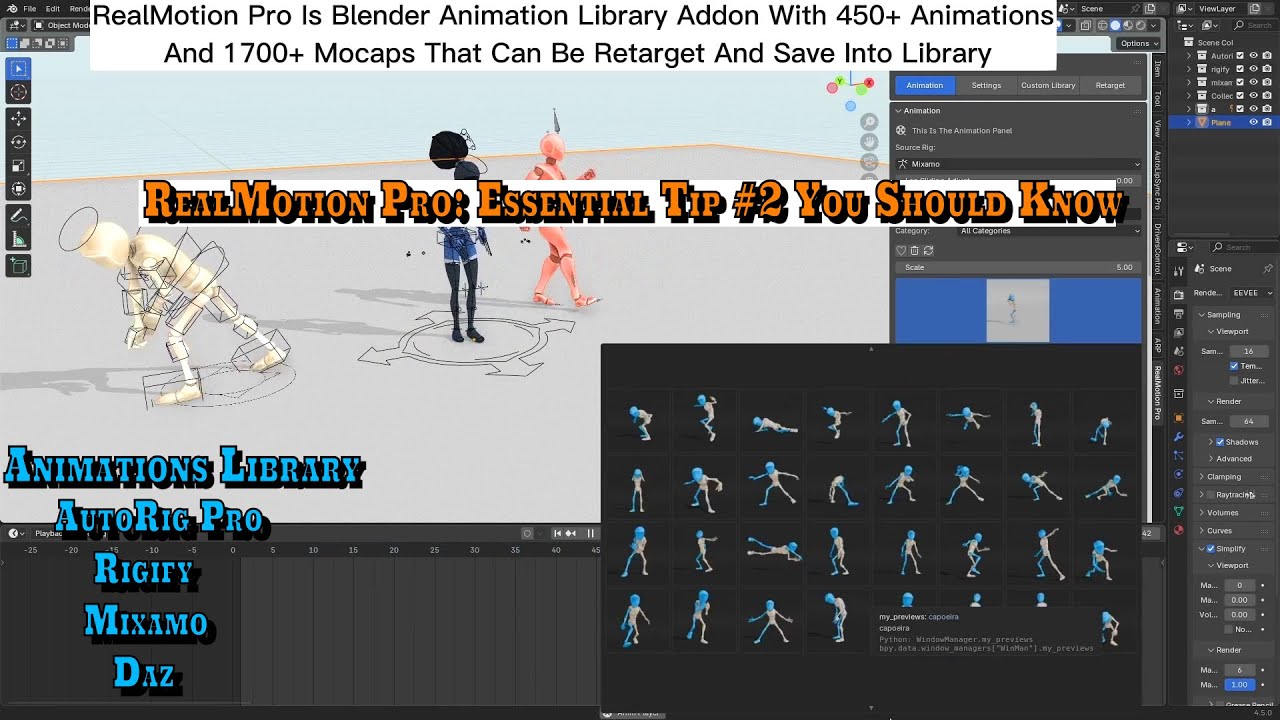Image resolution: width=1280 pixels, height=720 pixels.
Task: Click the viewport Samples field 16
Action: click(1248, 351)
